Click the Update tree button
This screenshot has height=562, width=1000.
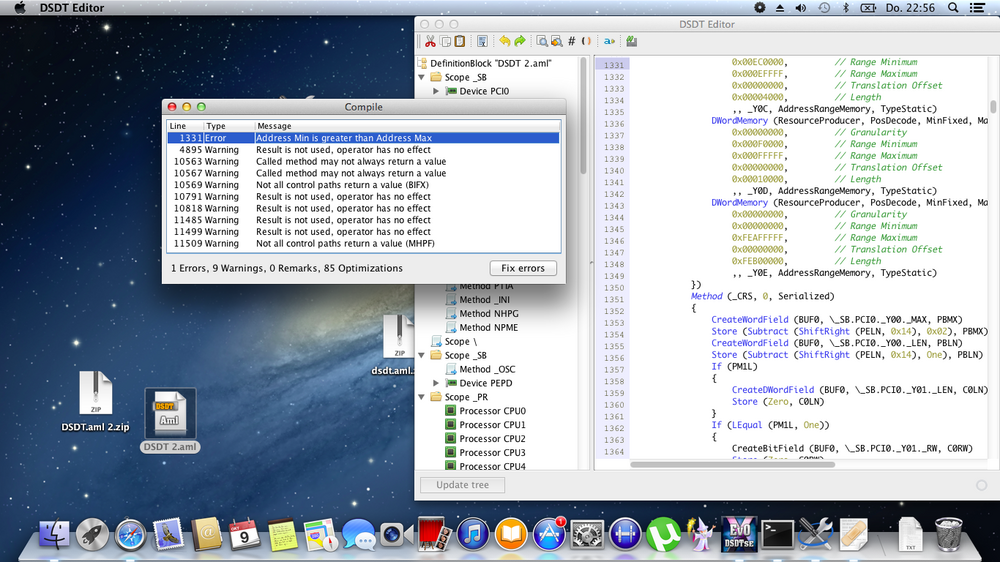463,485
